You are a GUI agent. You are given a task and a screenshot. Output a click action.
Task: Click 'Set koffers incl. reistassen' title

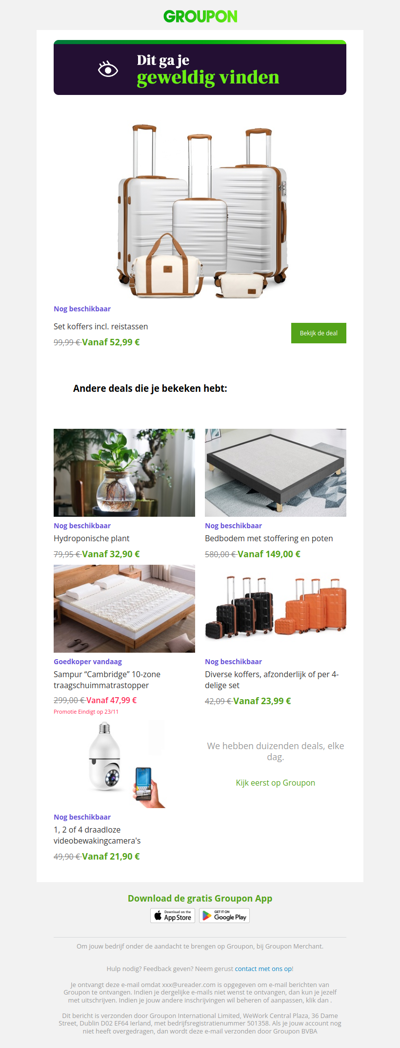[x=101, y=327]
